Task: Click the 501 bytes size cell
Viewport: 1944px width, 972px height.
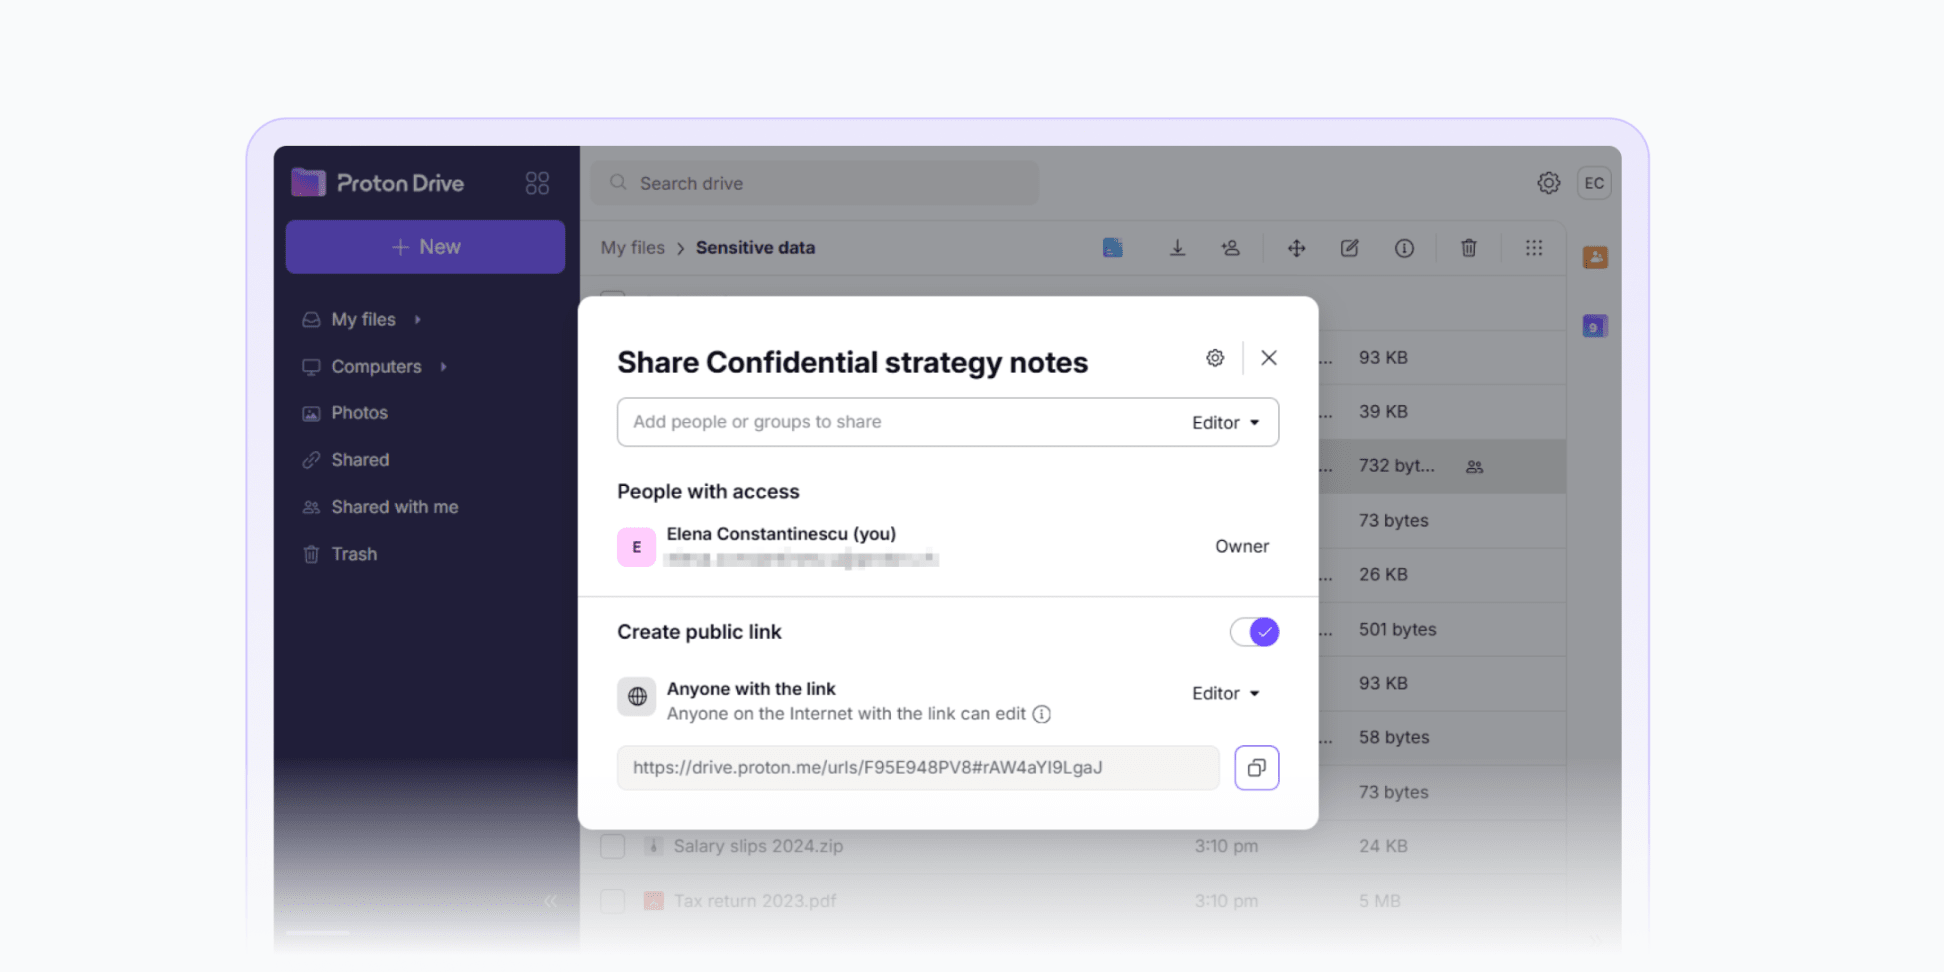Action: (1397, 629)
